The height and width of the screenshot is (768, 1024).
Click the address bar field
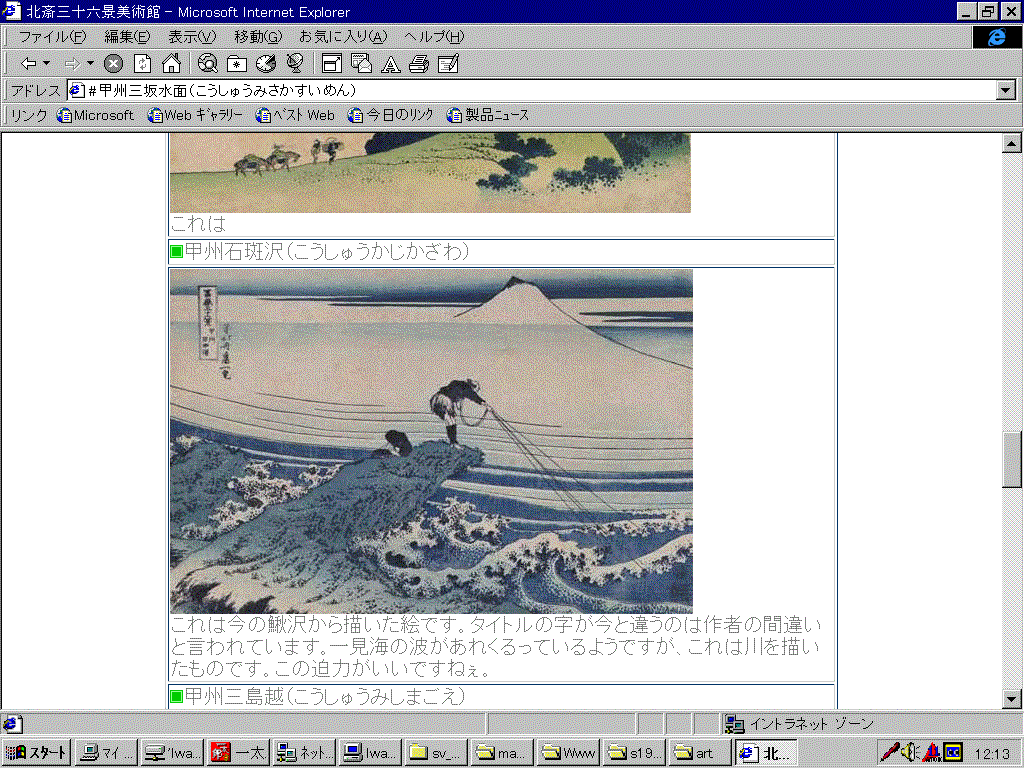pyautogui.click(x=532, y=90)
